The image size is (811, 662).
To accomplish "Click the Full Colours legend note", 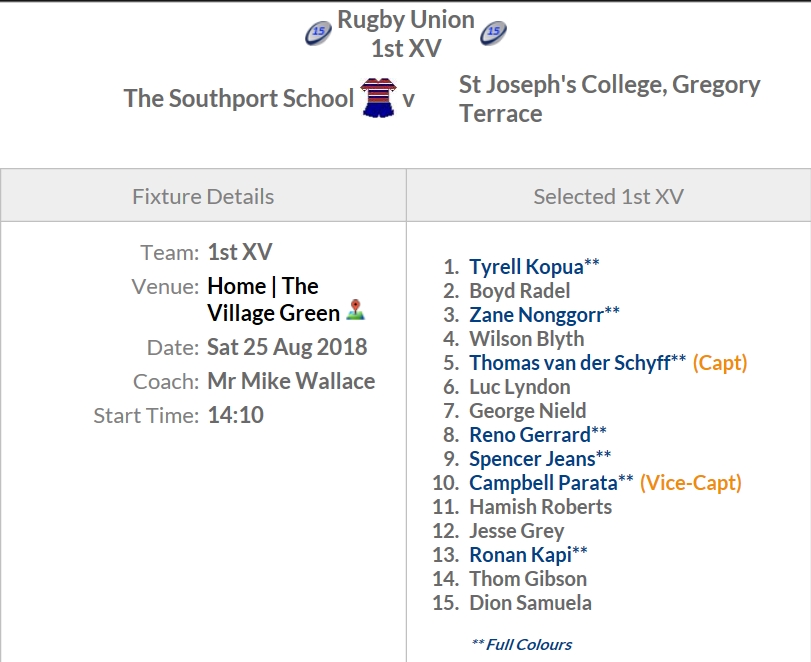I will [521, 644].
